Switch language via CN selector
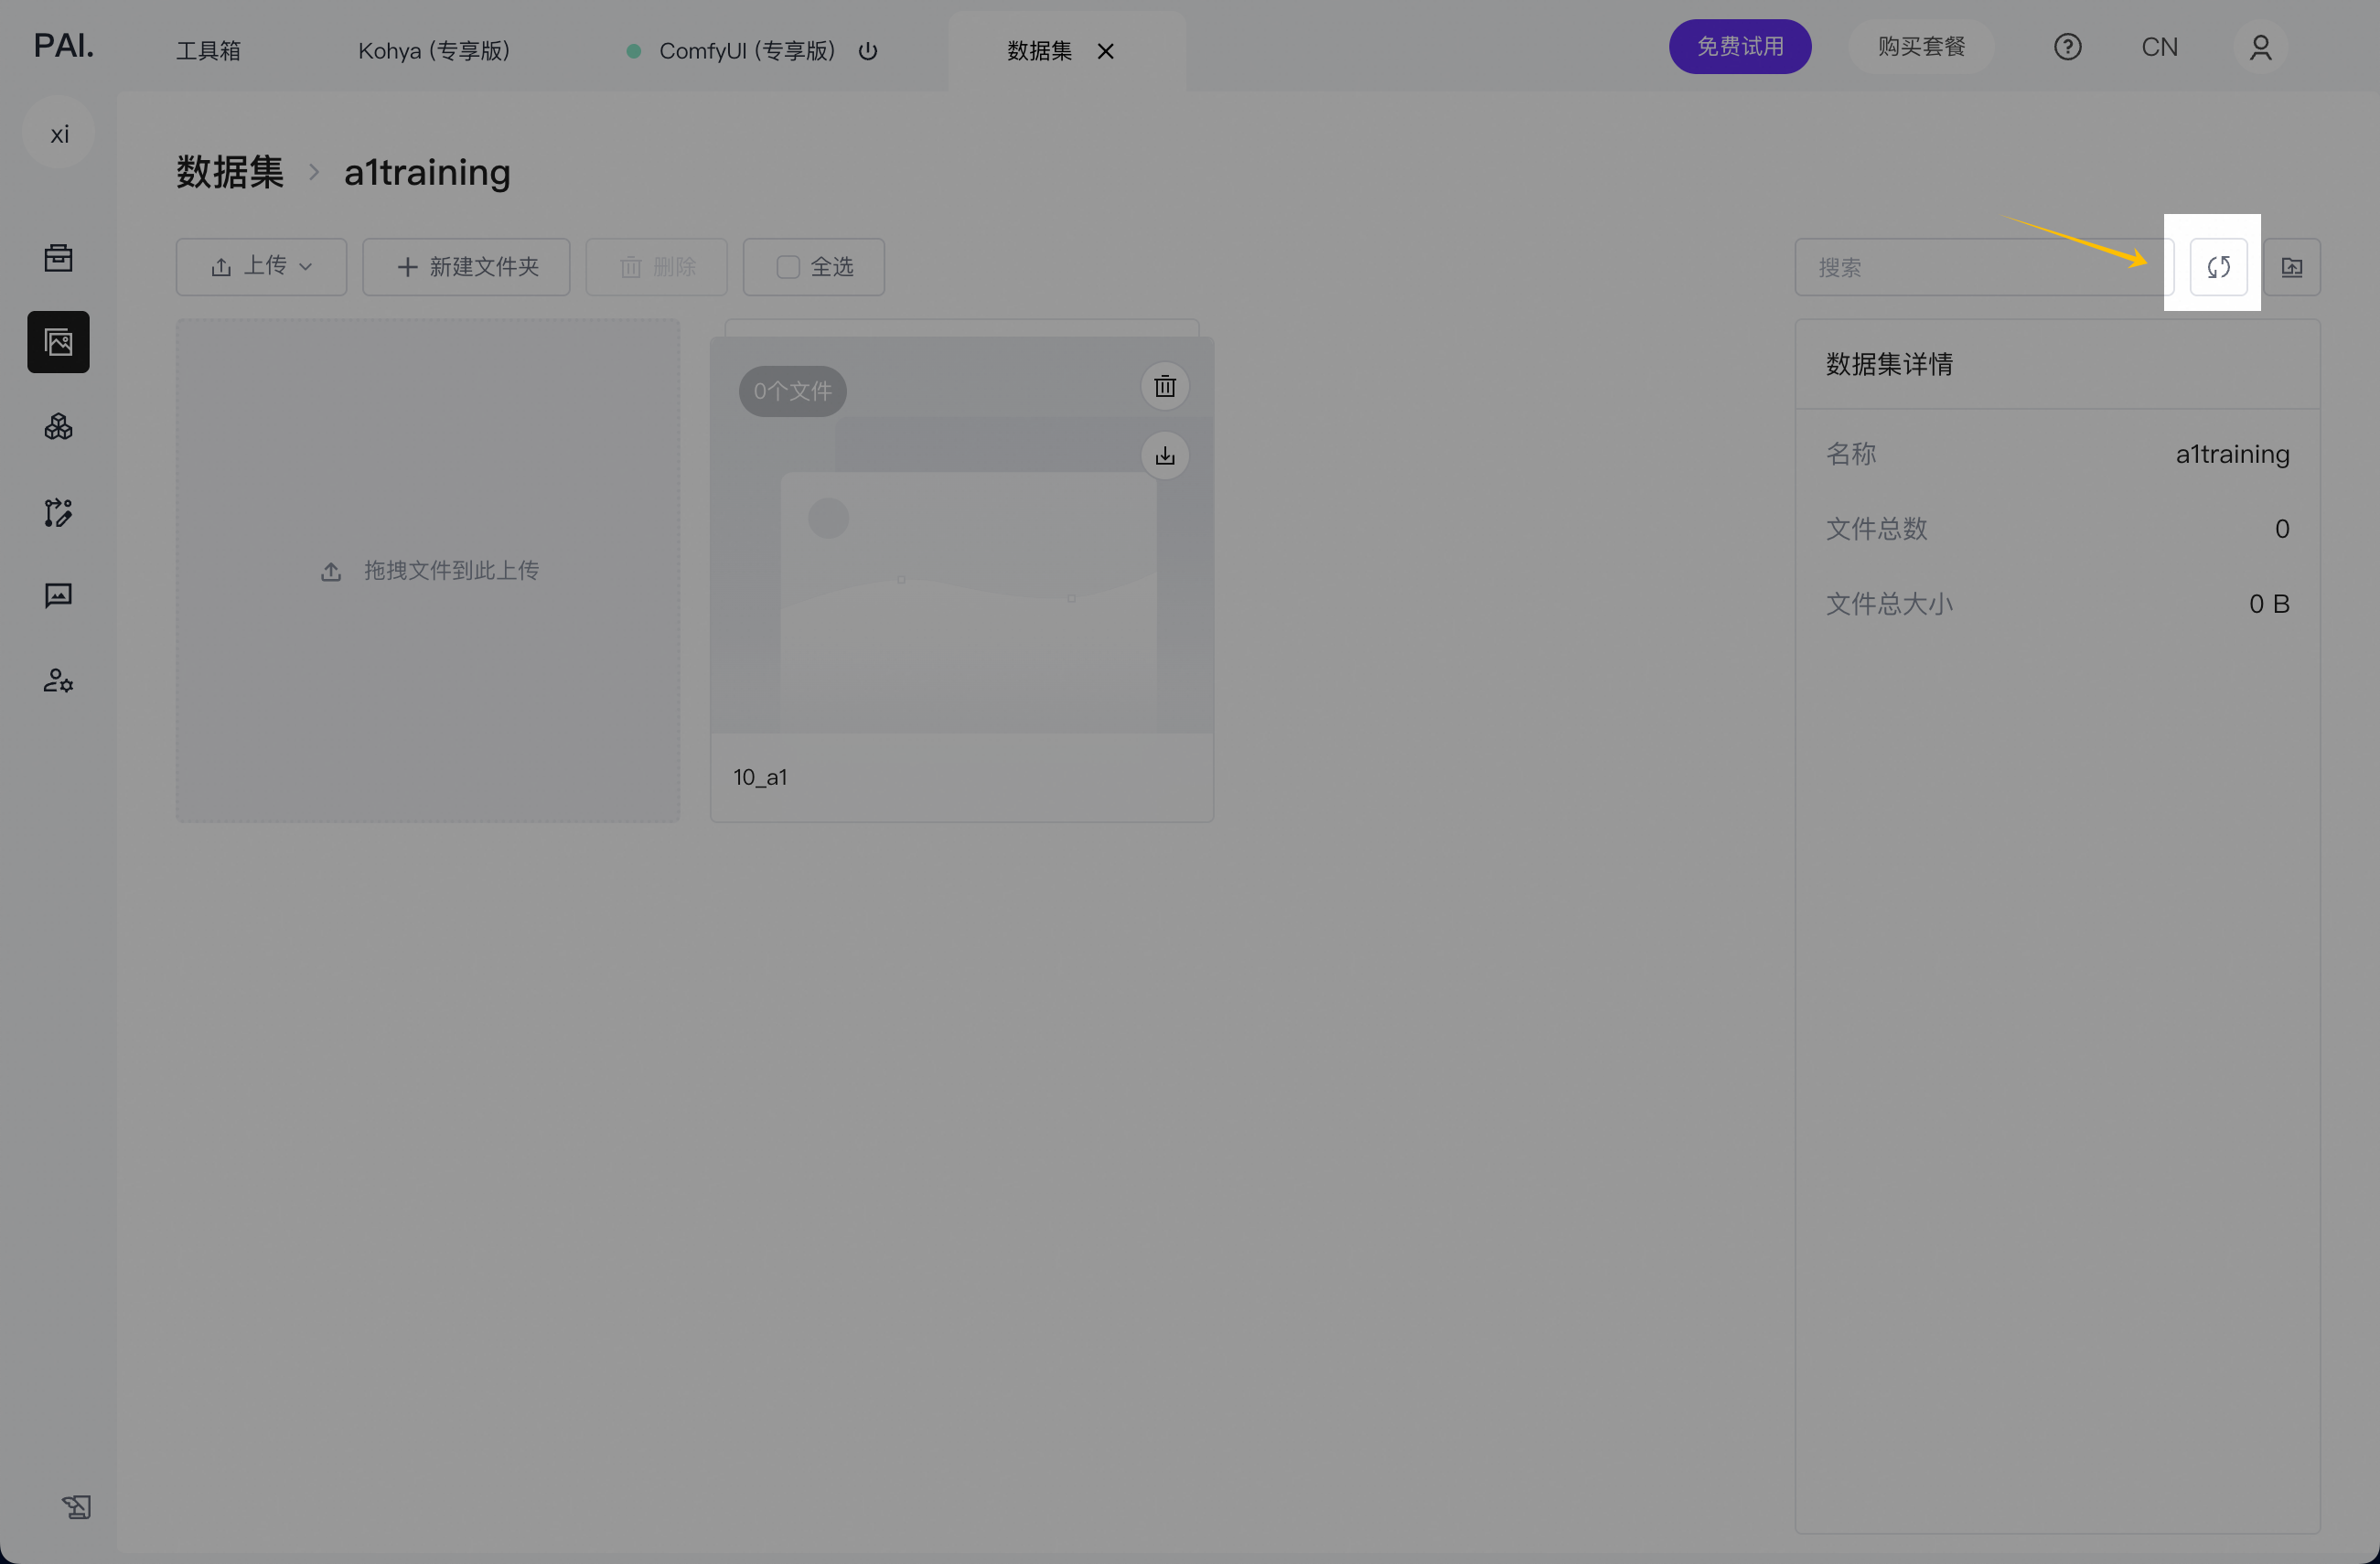Screen dimensions: 2380x1564 click(x=2158, y=47)
